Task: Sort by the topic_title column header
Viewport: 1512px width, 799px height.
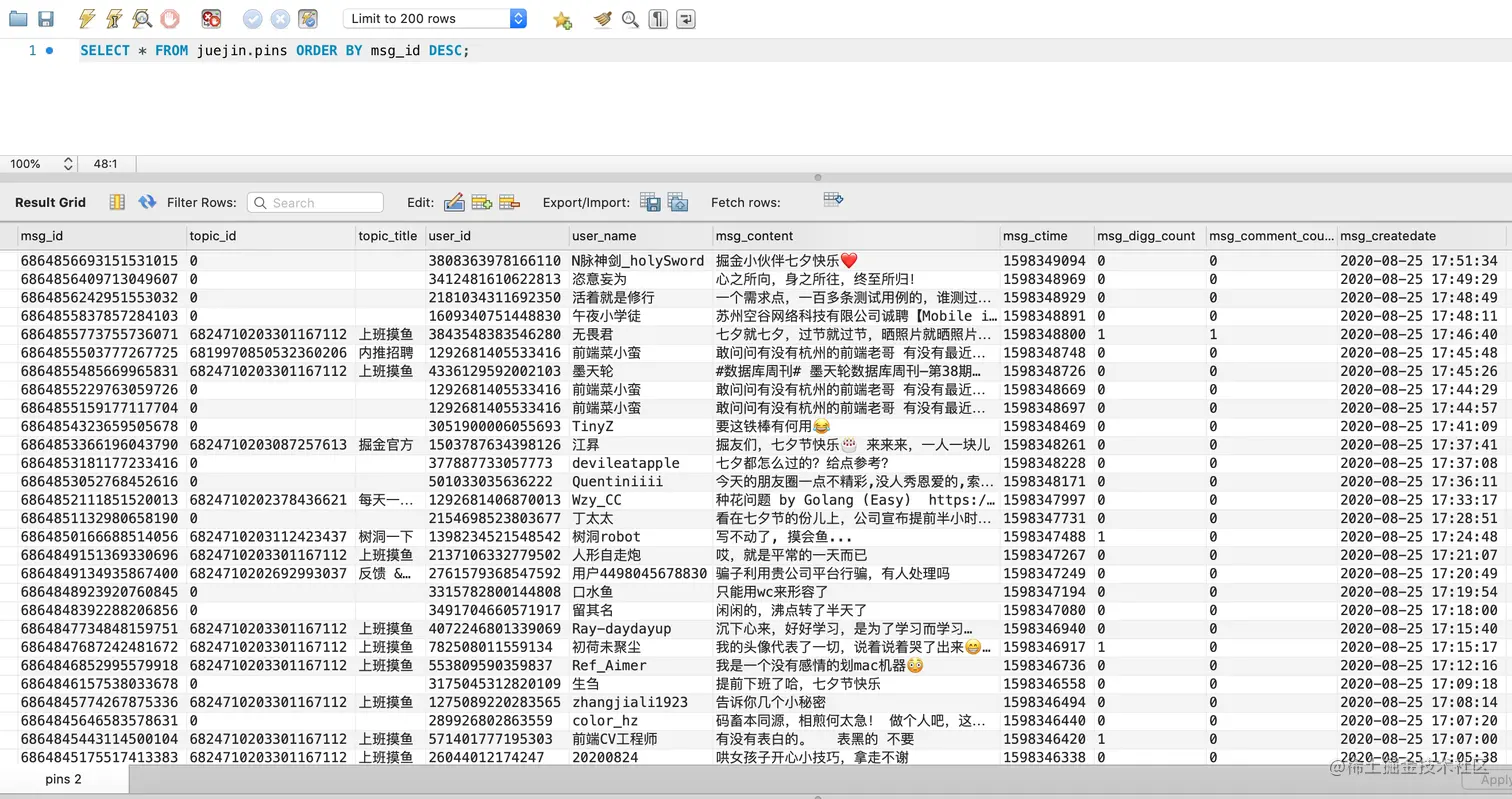Action: pyautogui.click(x=391, y=236)
